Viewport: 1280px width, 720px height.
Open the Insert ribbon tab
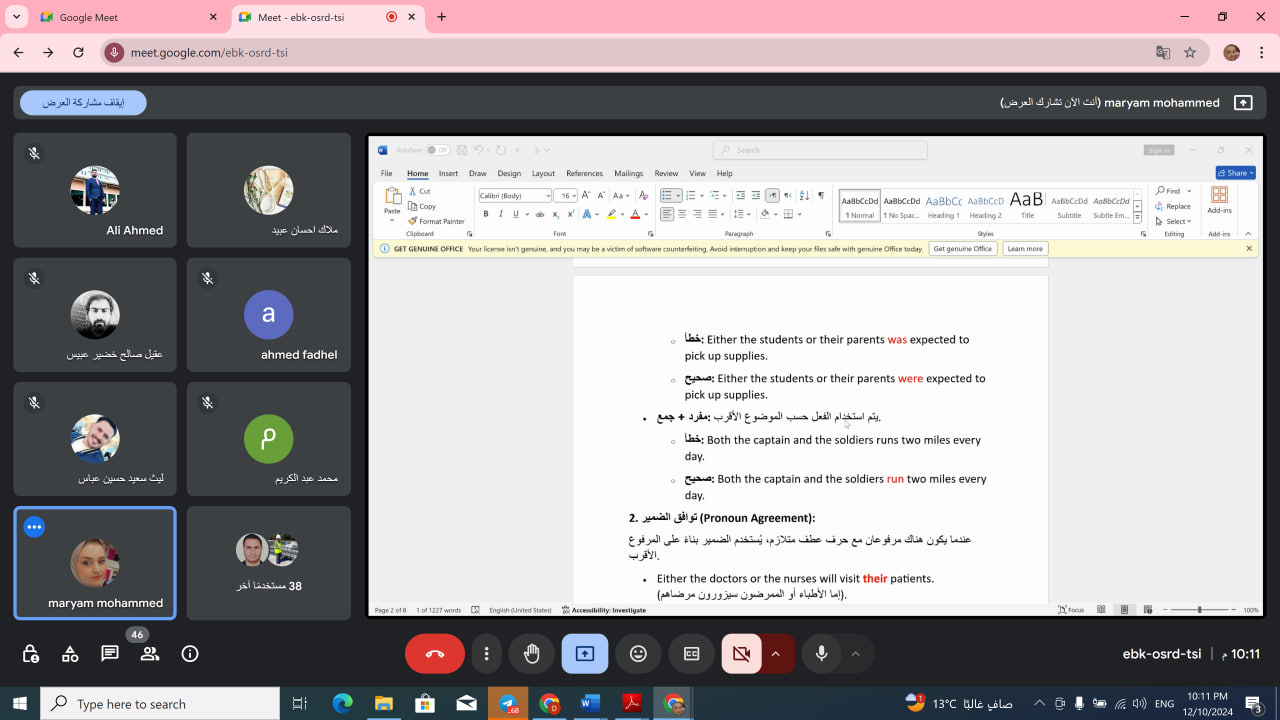tap(448, 173)
